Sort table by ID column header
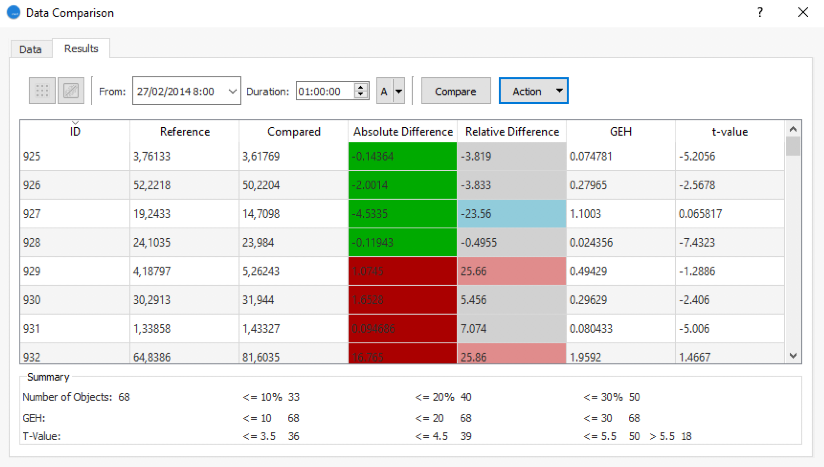 coord(75,132)
